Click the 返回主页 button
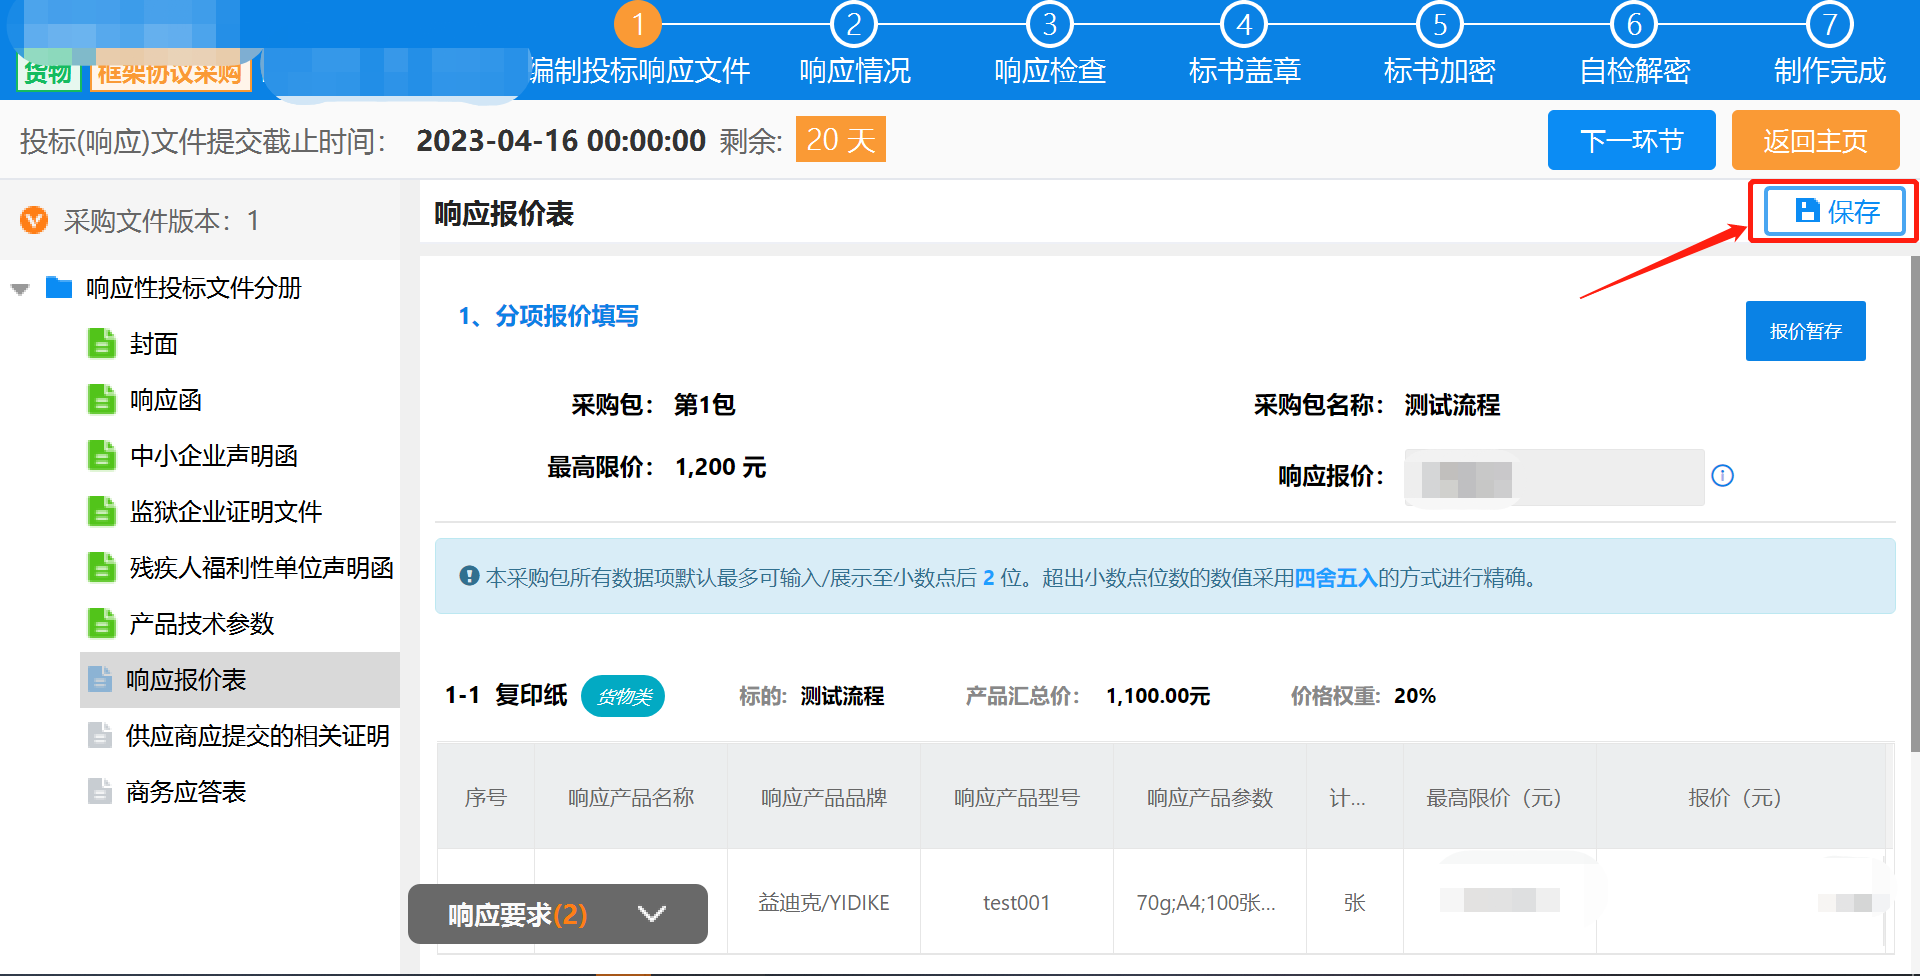Viewport: 1920px width, 976px height. point(1816,140)
